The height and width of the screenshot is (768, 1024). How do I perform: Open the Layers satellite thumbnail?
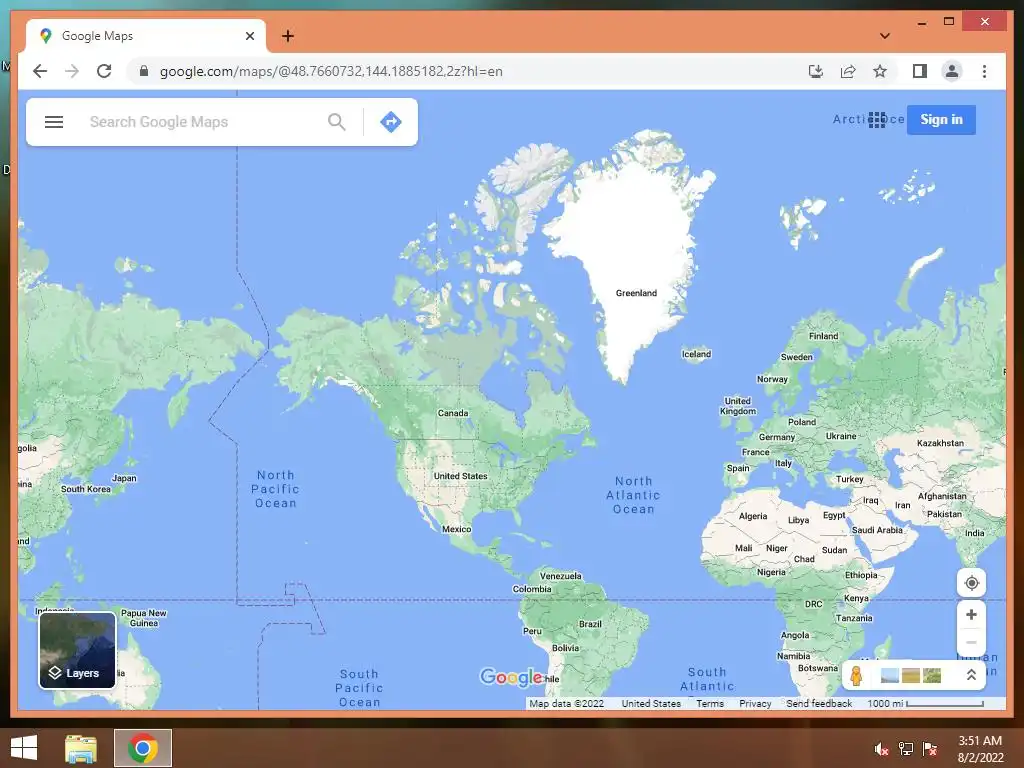[x=78, y=650]
